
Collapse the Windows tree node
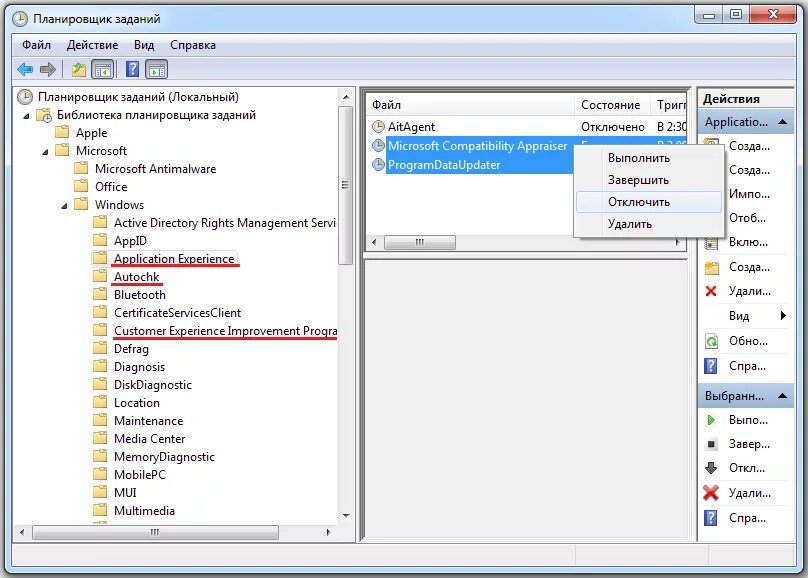pos(64,206)
